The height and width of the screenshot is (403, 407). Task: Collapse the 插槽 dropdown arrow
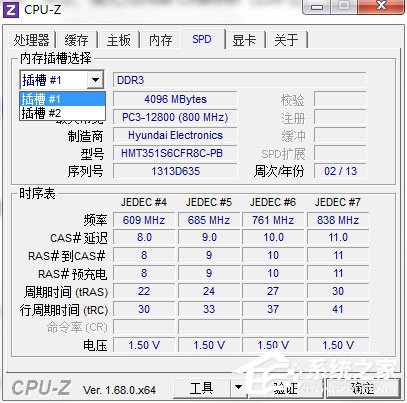[95, 80]
